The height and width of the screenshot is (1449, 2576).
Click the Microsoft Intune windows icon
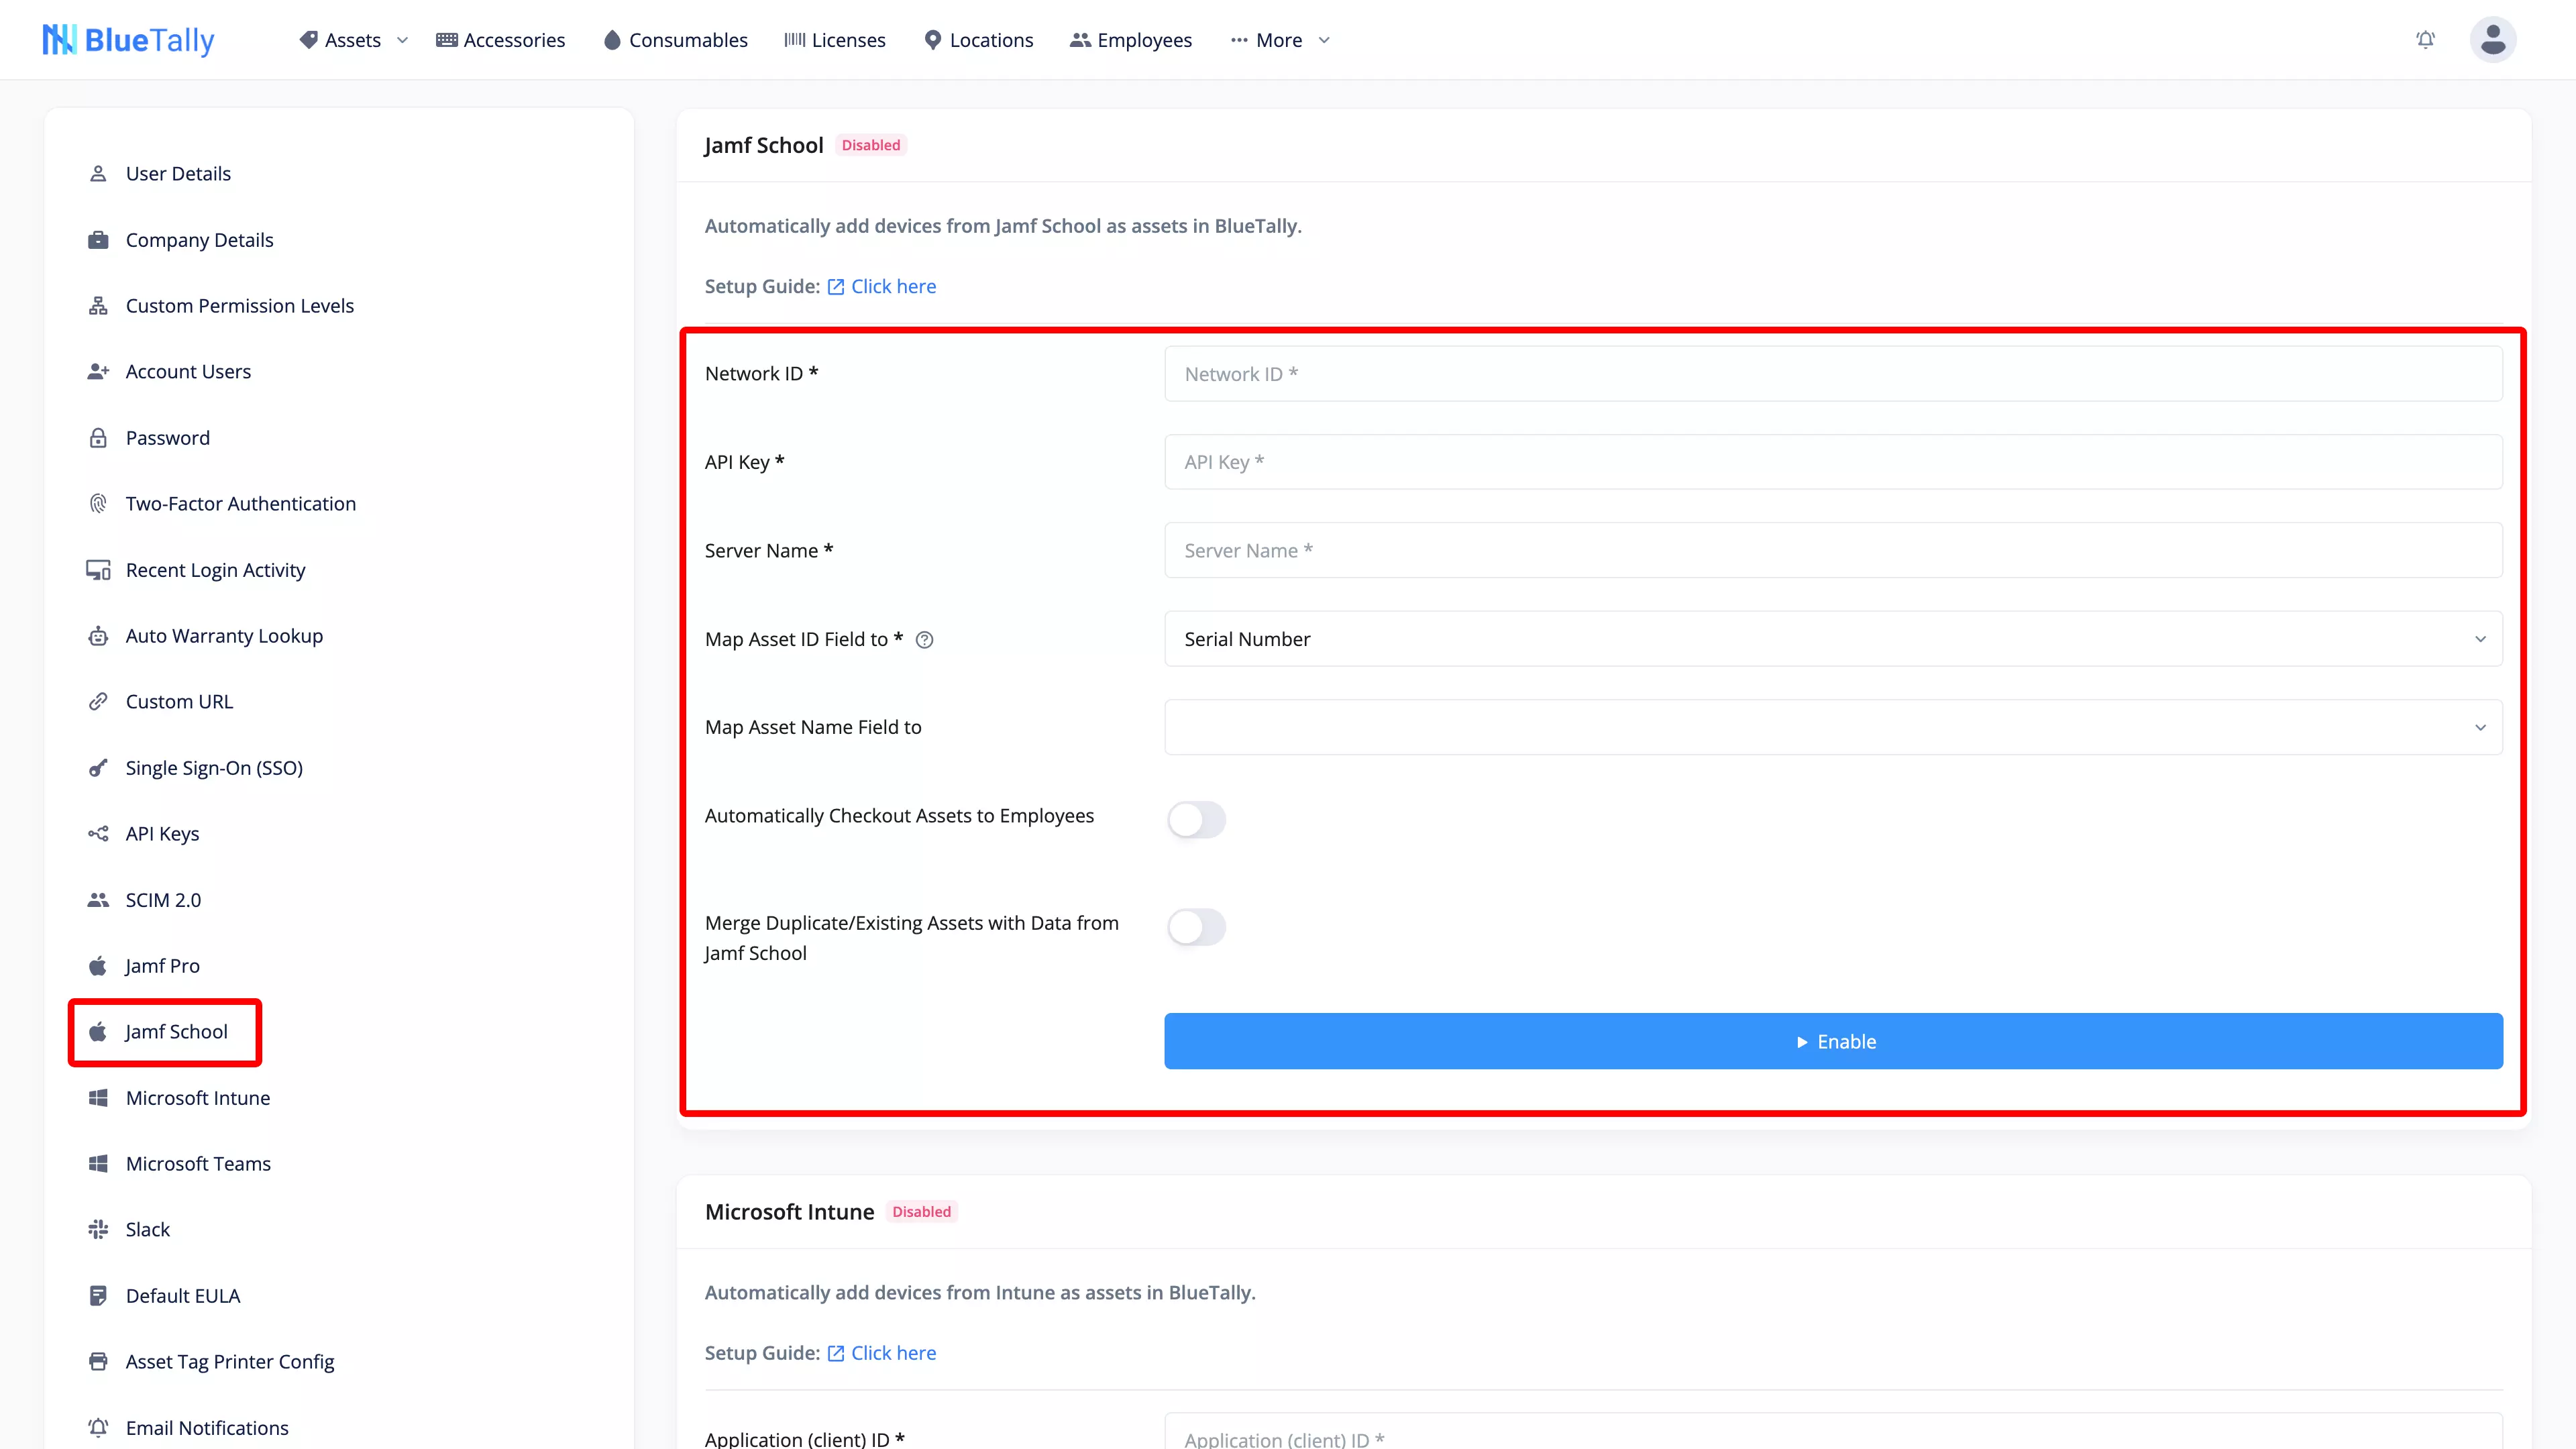[98, 1098]
